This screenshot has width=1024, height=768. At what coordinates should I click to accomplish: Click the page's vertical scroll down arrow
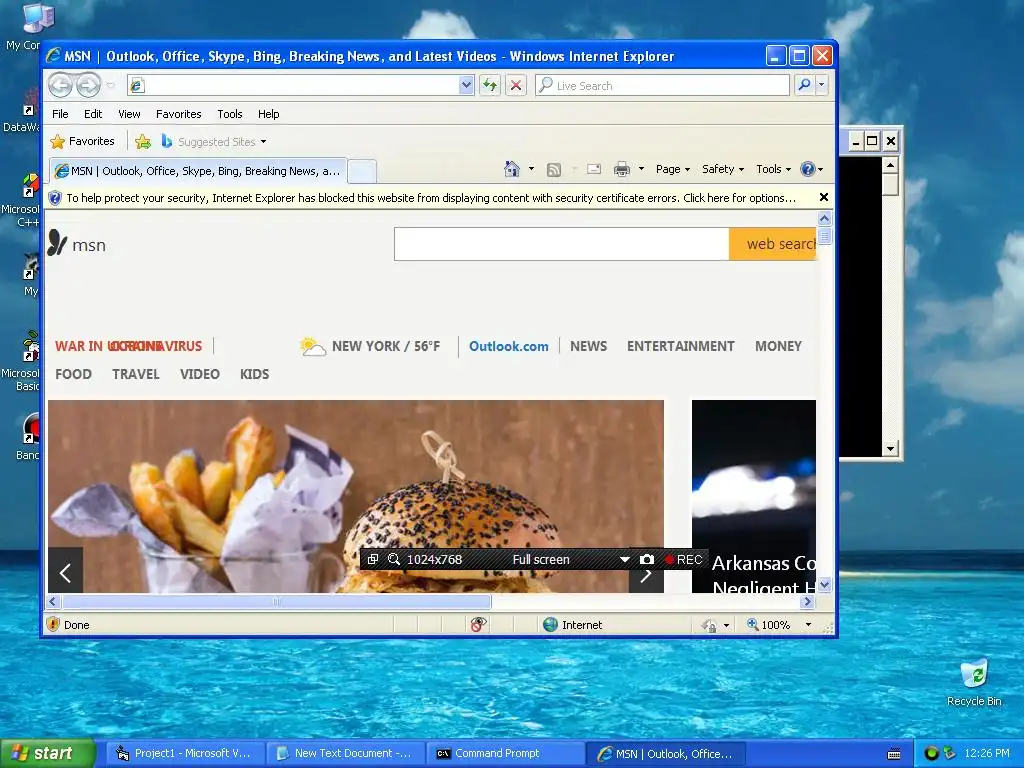tap(824, 584)
